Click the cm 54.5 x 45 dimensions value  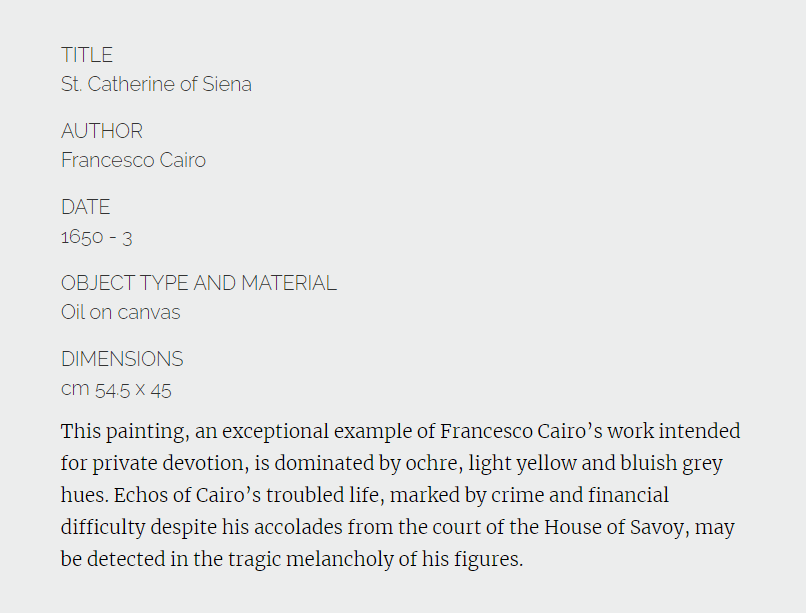(x=116, y=389)
